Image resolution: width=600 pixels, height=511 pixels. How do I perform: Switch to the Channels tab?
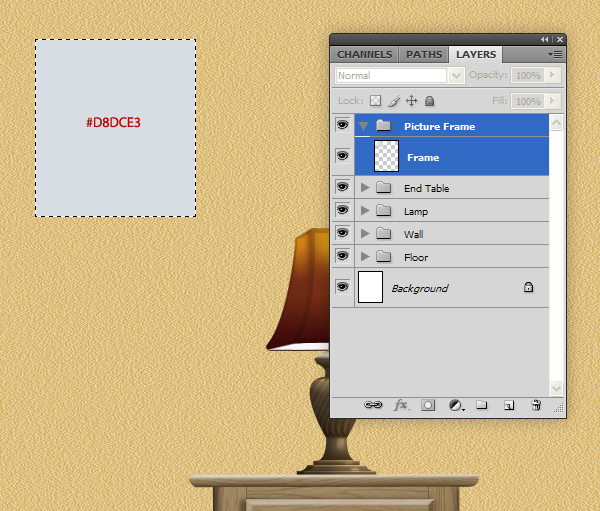365,54
